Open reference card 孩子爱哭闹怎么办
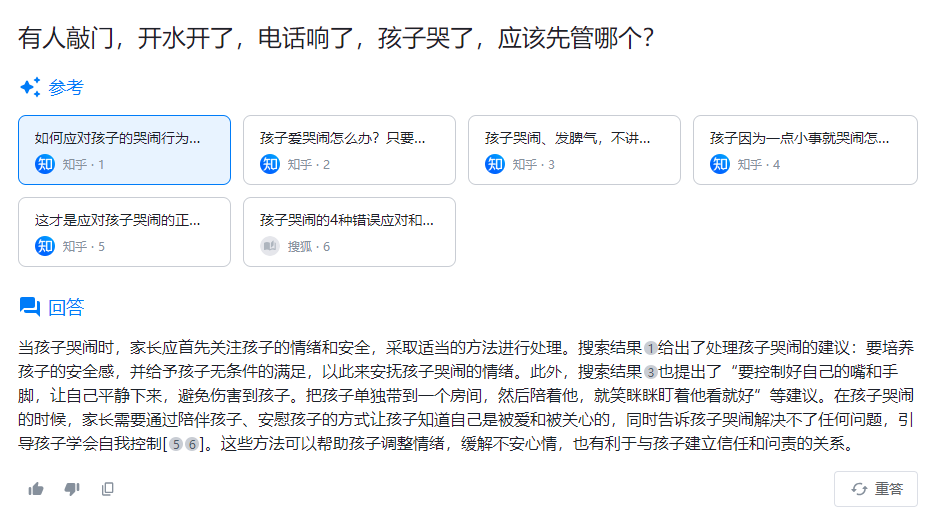This screenshot has width=933, height=526. (x=349, y=150)
